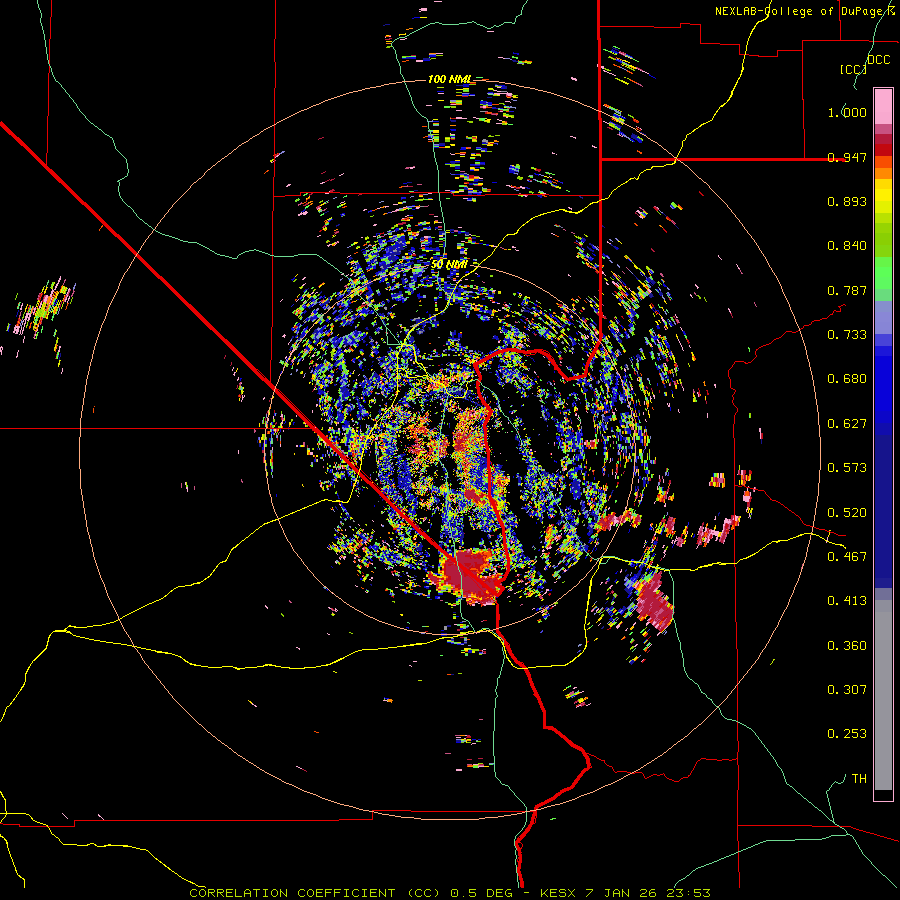This screenshot has height=900, width=900.
Task: Select the 0.947 scale value
Action: [x=847, y=157]
